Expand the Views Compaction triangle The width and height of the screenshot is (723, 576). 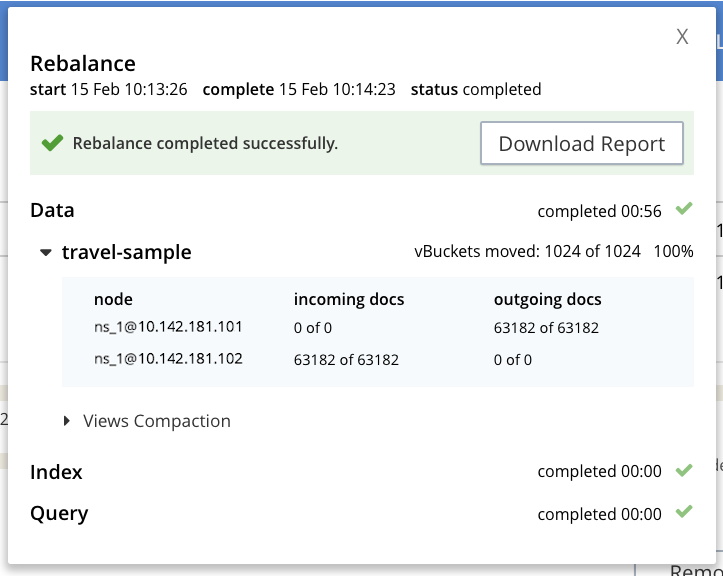[67, 421]
